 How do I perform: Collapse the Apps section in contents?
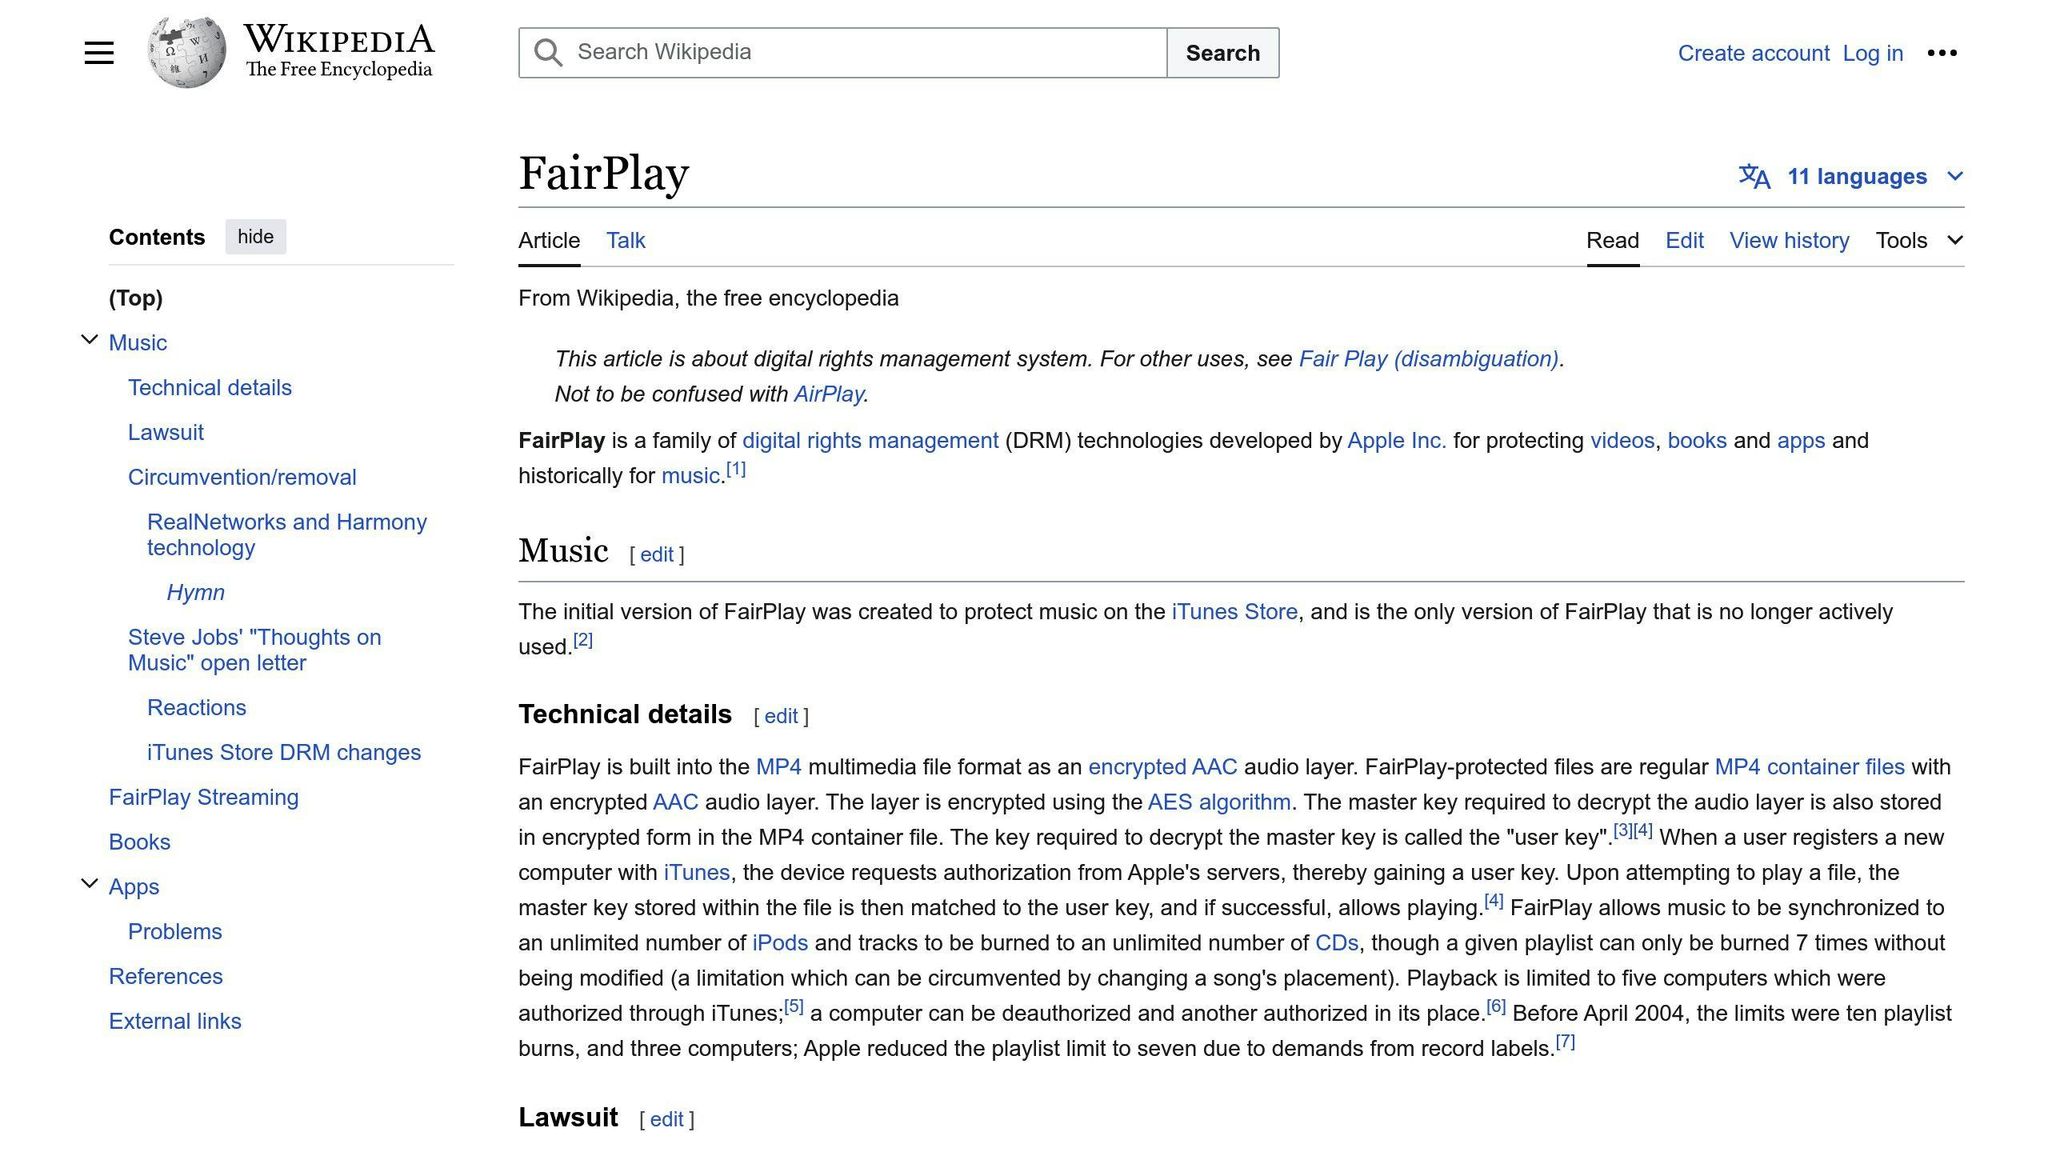(89, 884)
